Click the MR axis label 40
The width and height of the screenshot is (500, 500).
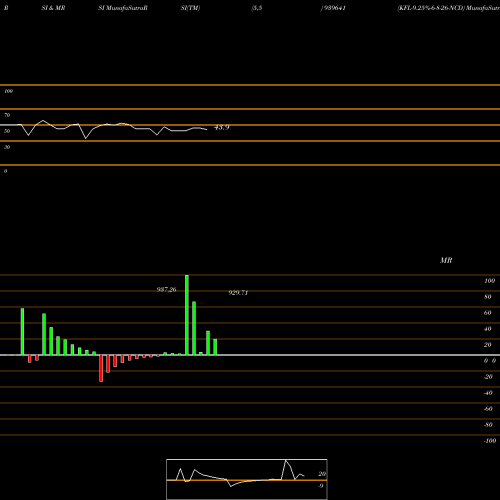click(x=488, y=329)
